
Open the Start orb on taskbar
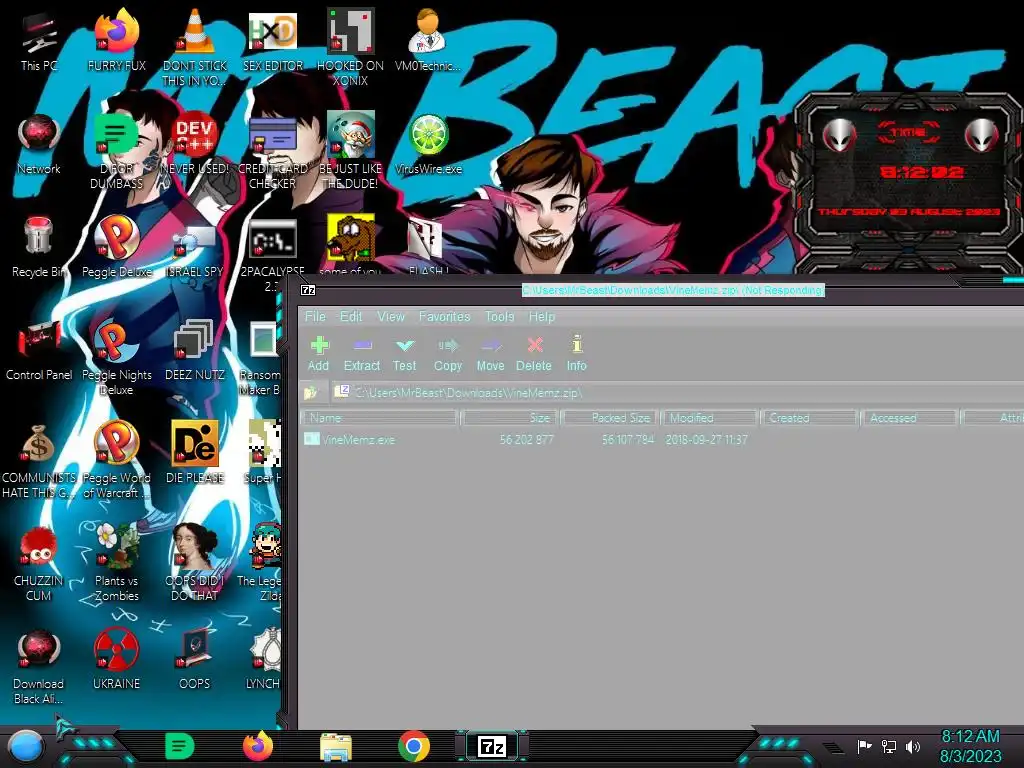(x=26, y=746)
